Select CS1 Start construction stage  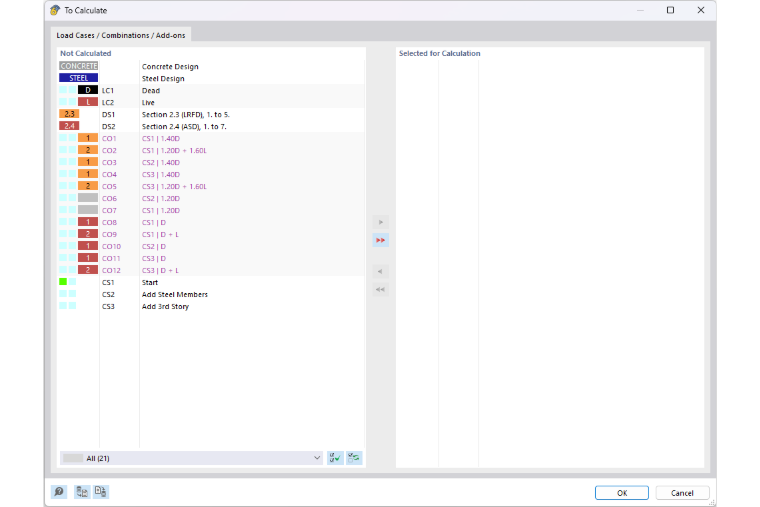[211, 282]
